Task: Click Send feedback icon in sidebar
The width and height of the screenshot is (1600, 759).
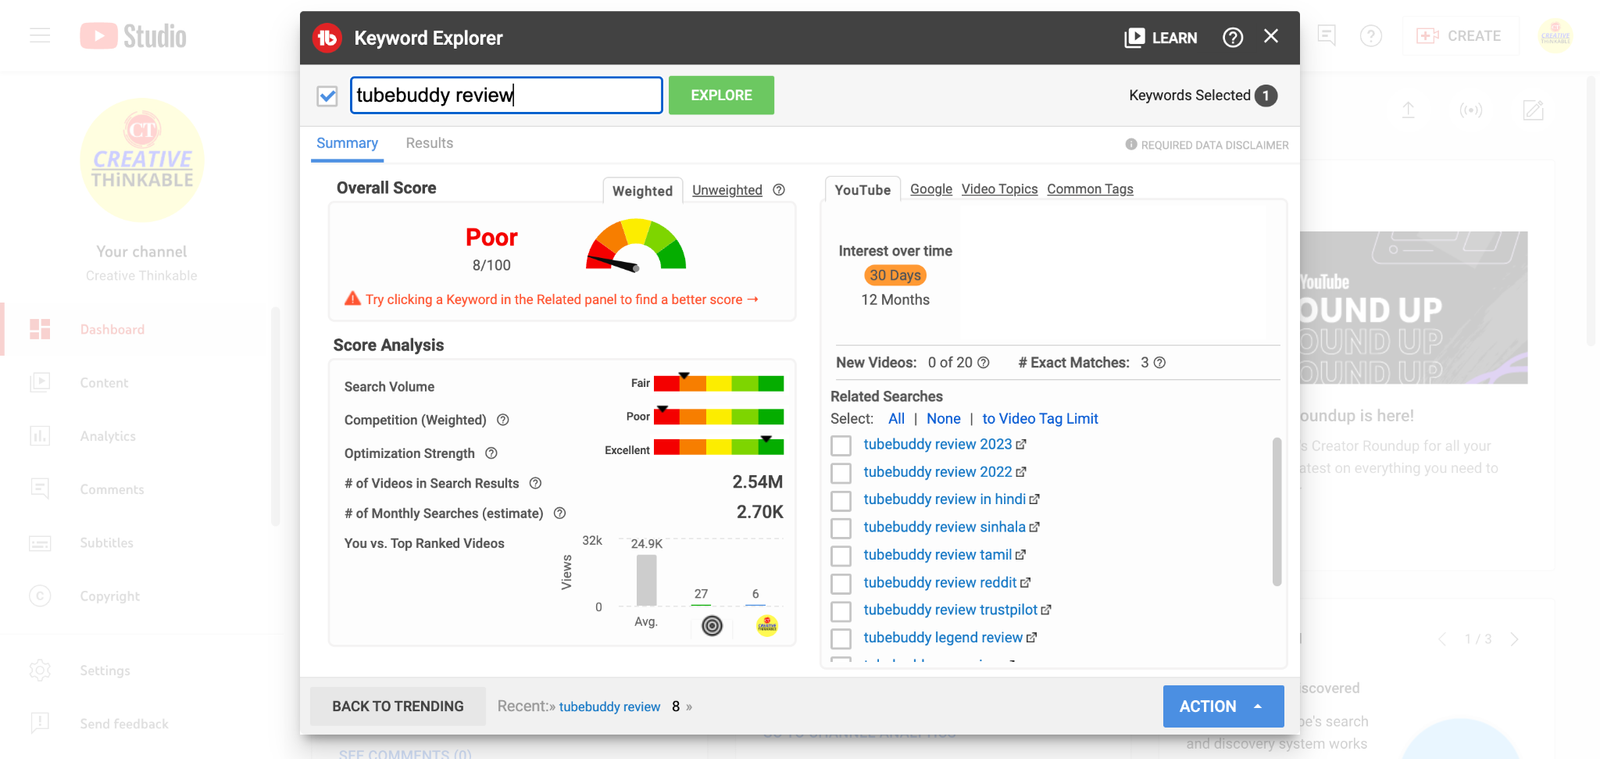Action: 40,723
